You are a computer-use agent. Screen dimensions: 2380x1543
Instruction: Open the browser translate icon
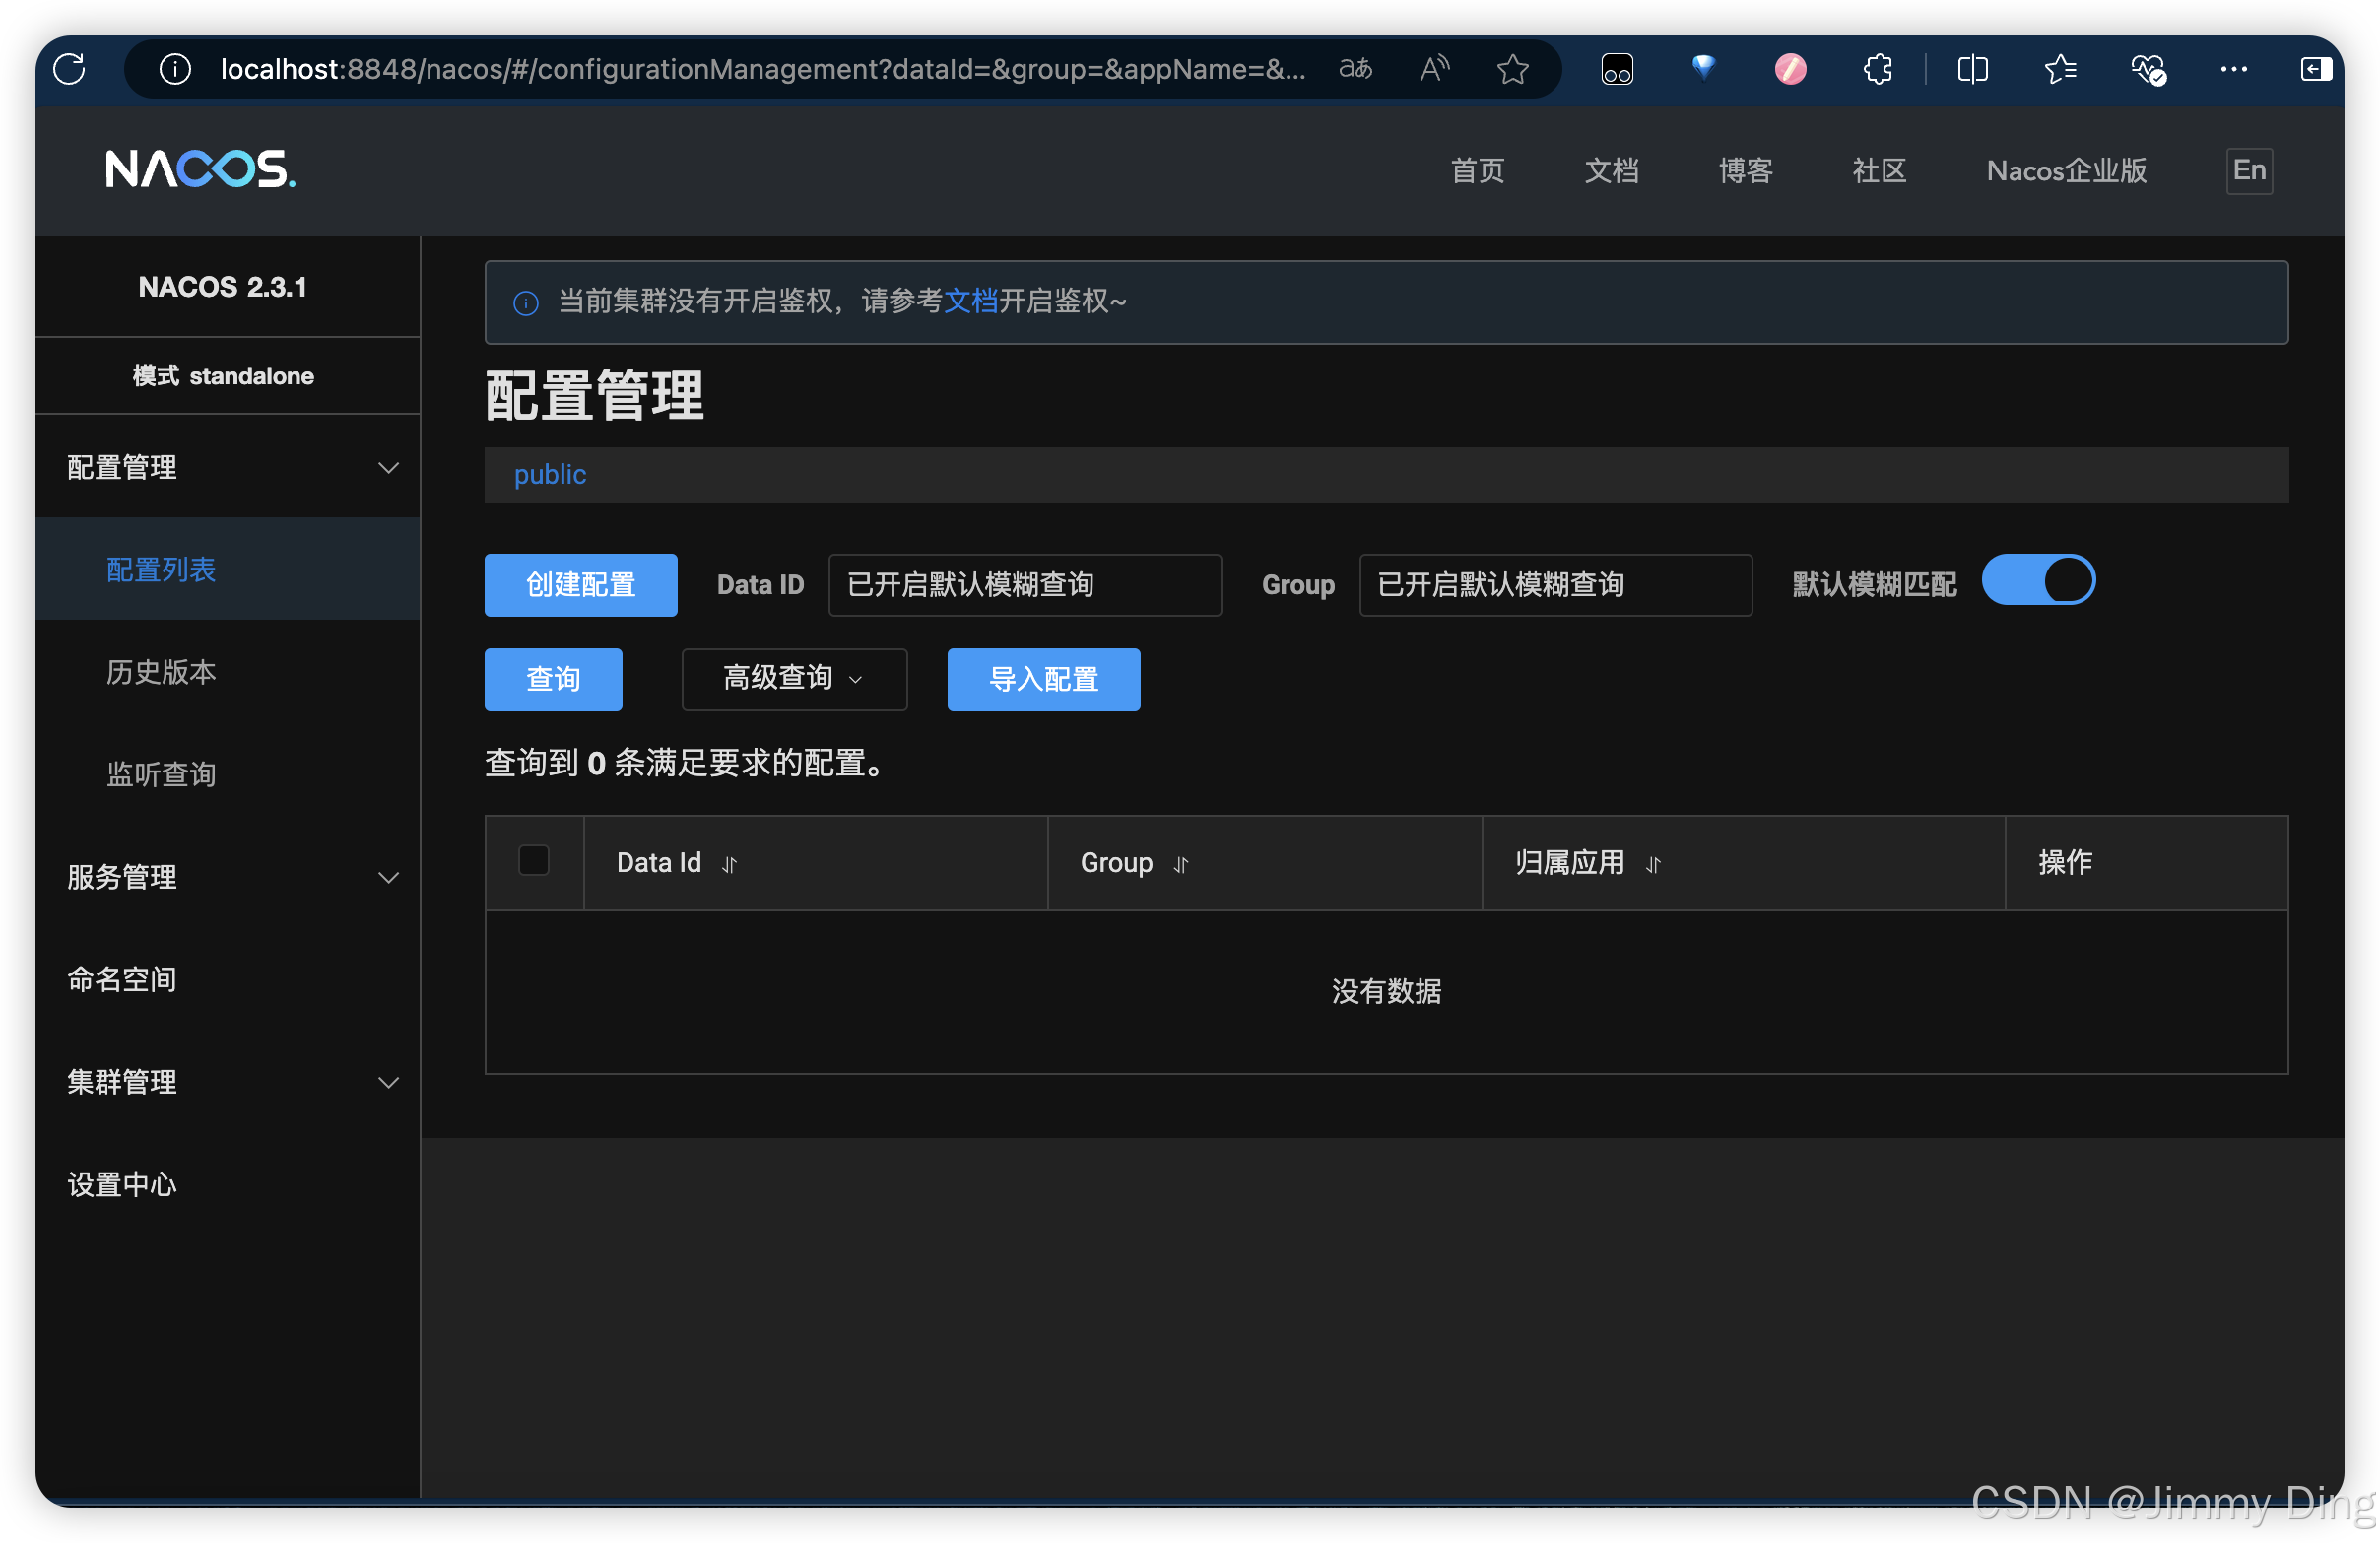1356,69
